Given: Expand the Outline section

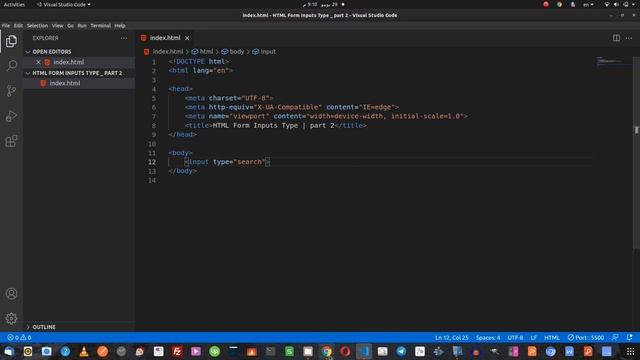Looking at the screenshot, I should click(44, 327).
